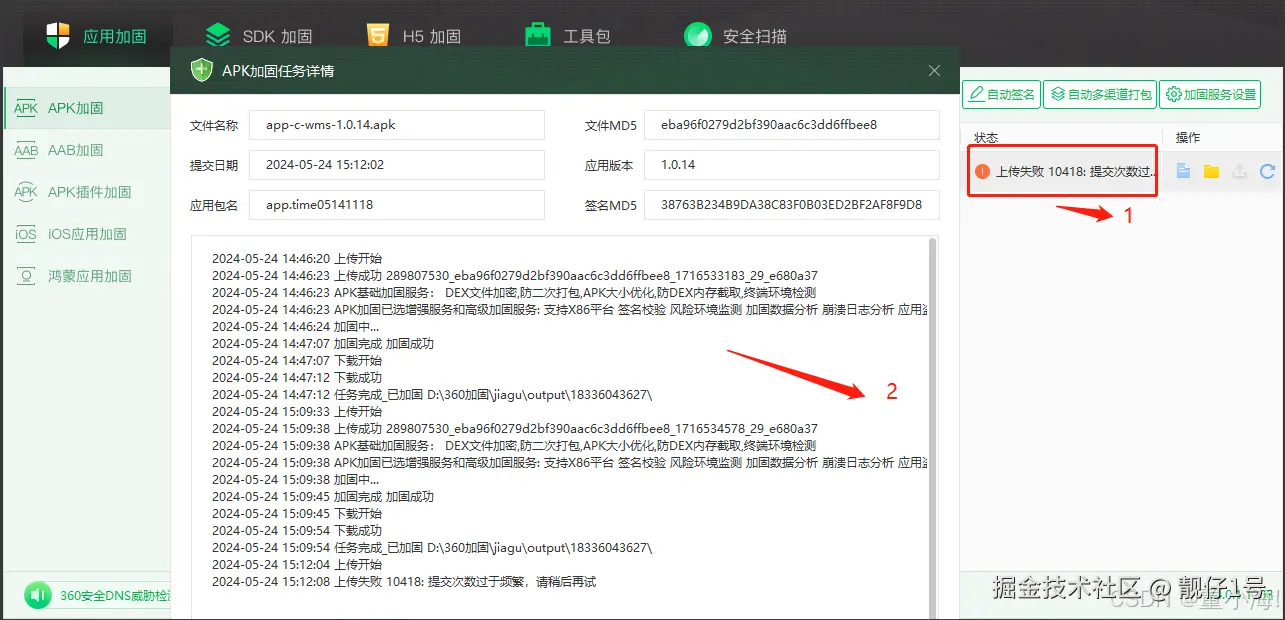Click the 360安全DNS威胁检测 status text
Viewport: 1285px width, 620px height.
114,596
